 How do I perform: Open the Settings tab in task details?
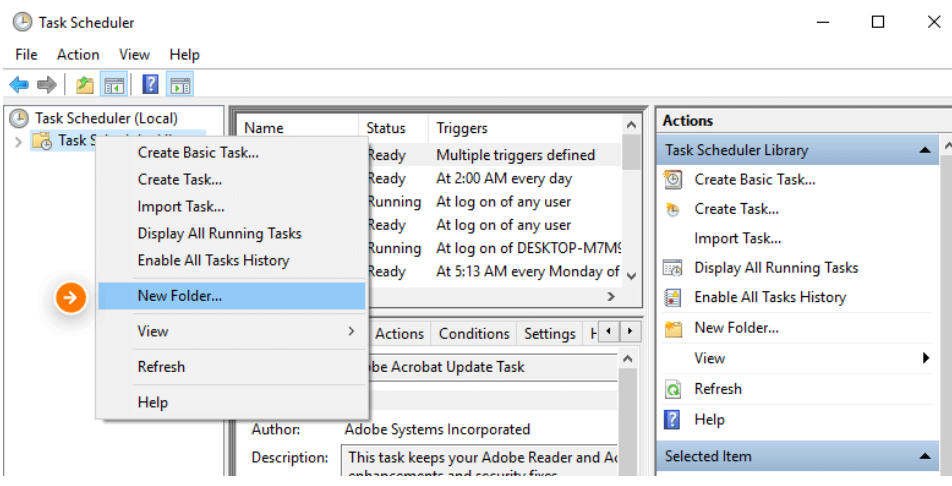[549, 334]
